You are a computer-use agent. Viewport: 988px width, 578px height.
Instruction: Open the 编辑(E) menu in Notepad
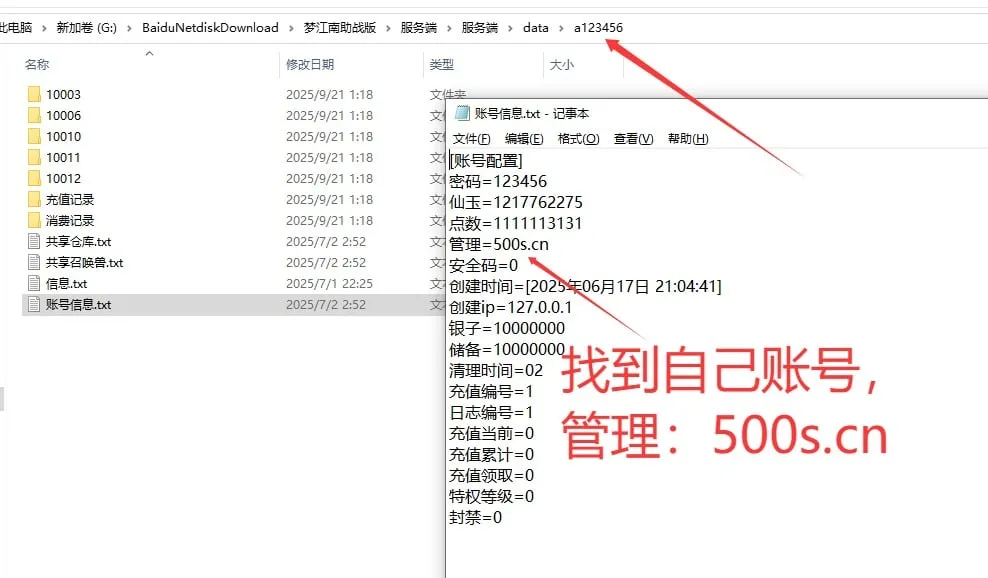pyautogui.click(x=524, y=139)
